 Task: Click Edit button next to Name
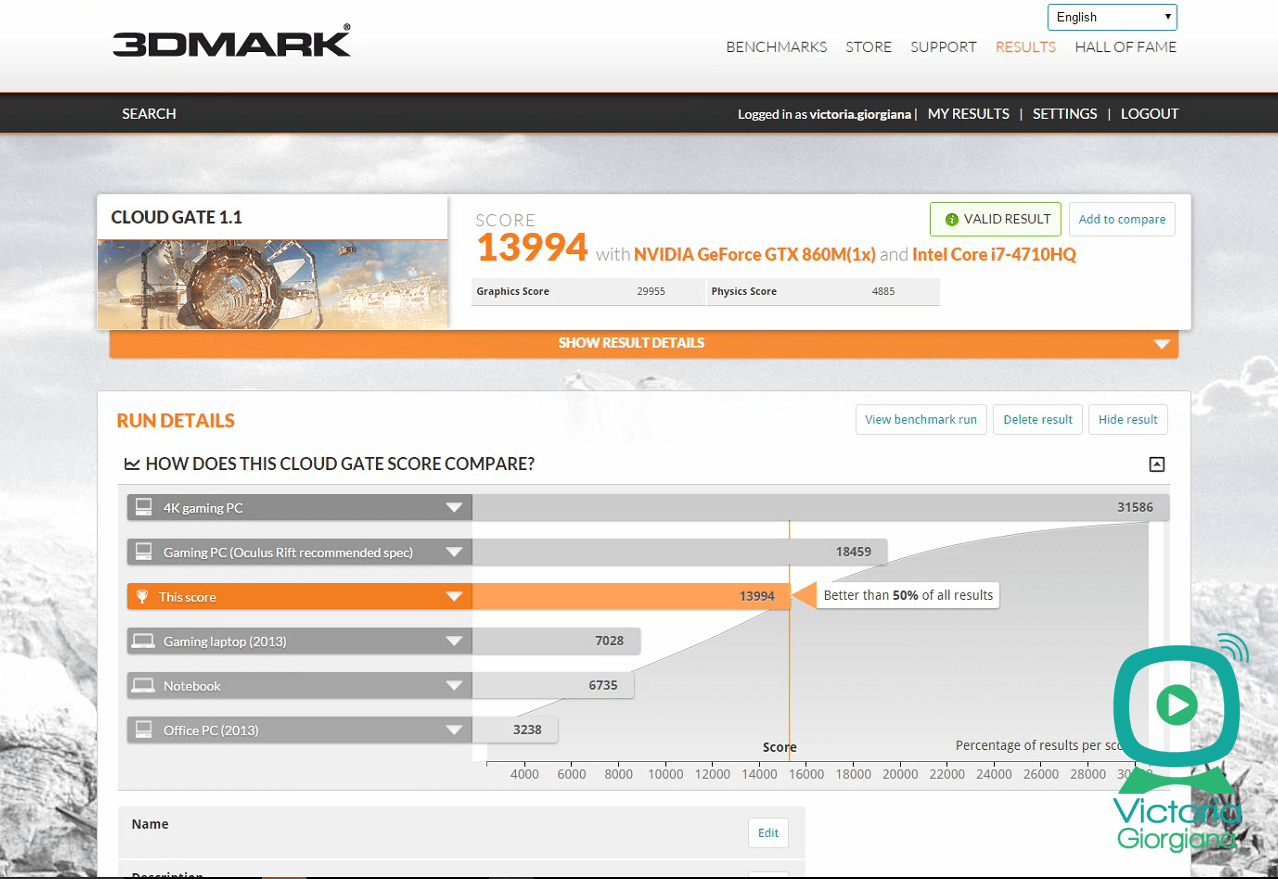tap(768, 833)
